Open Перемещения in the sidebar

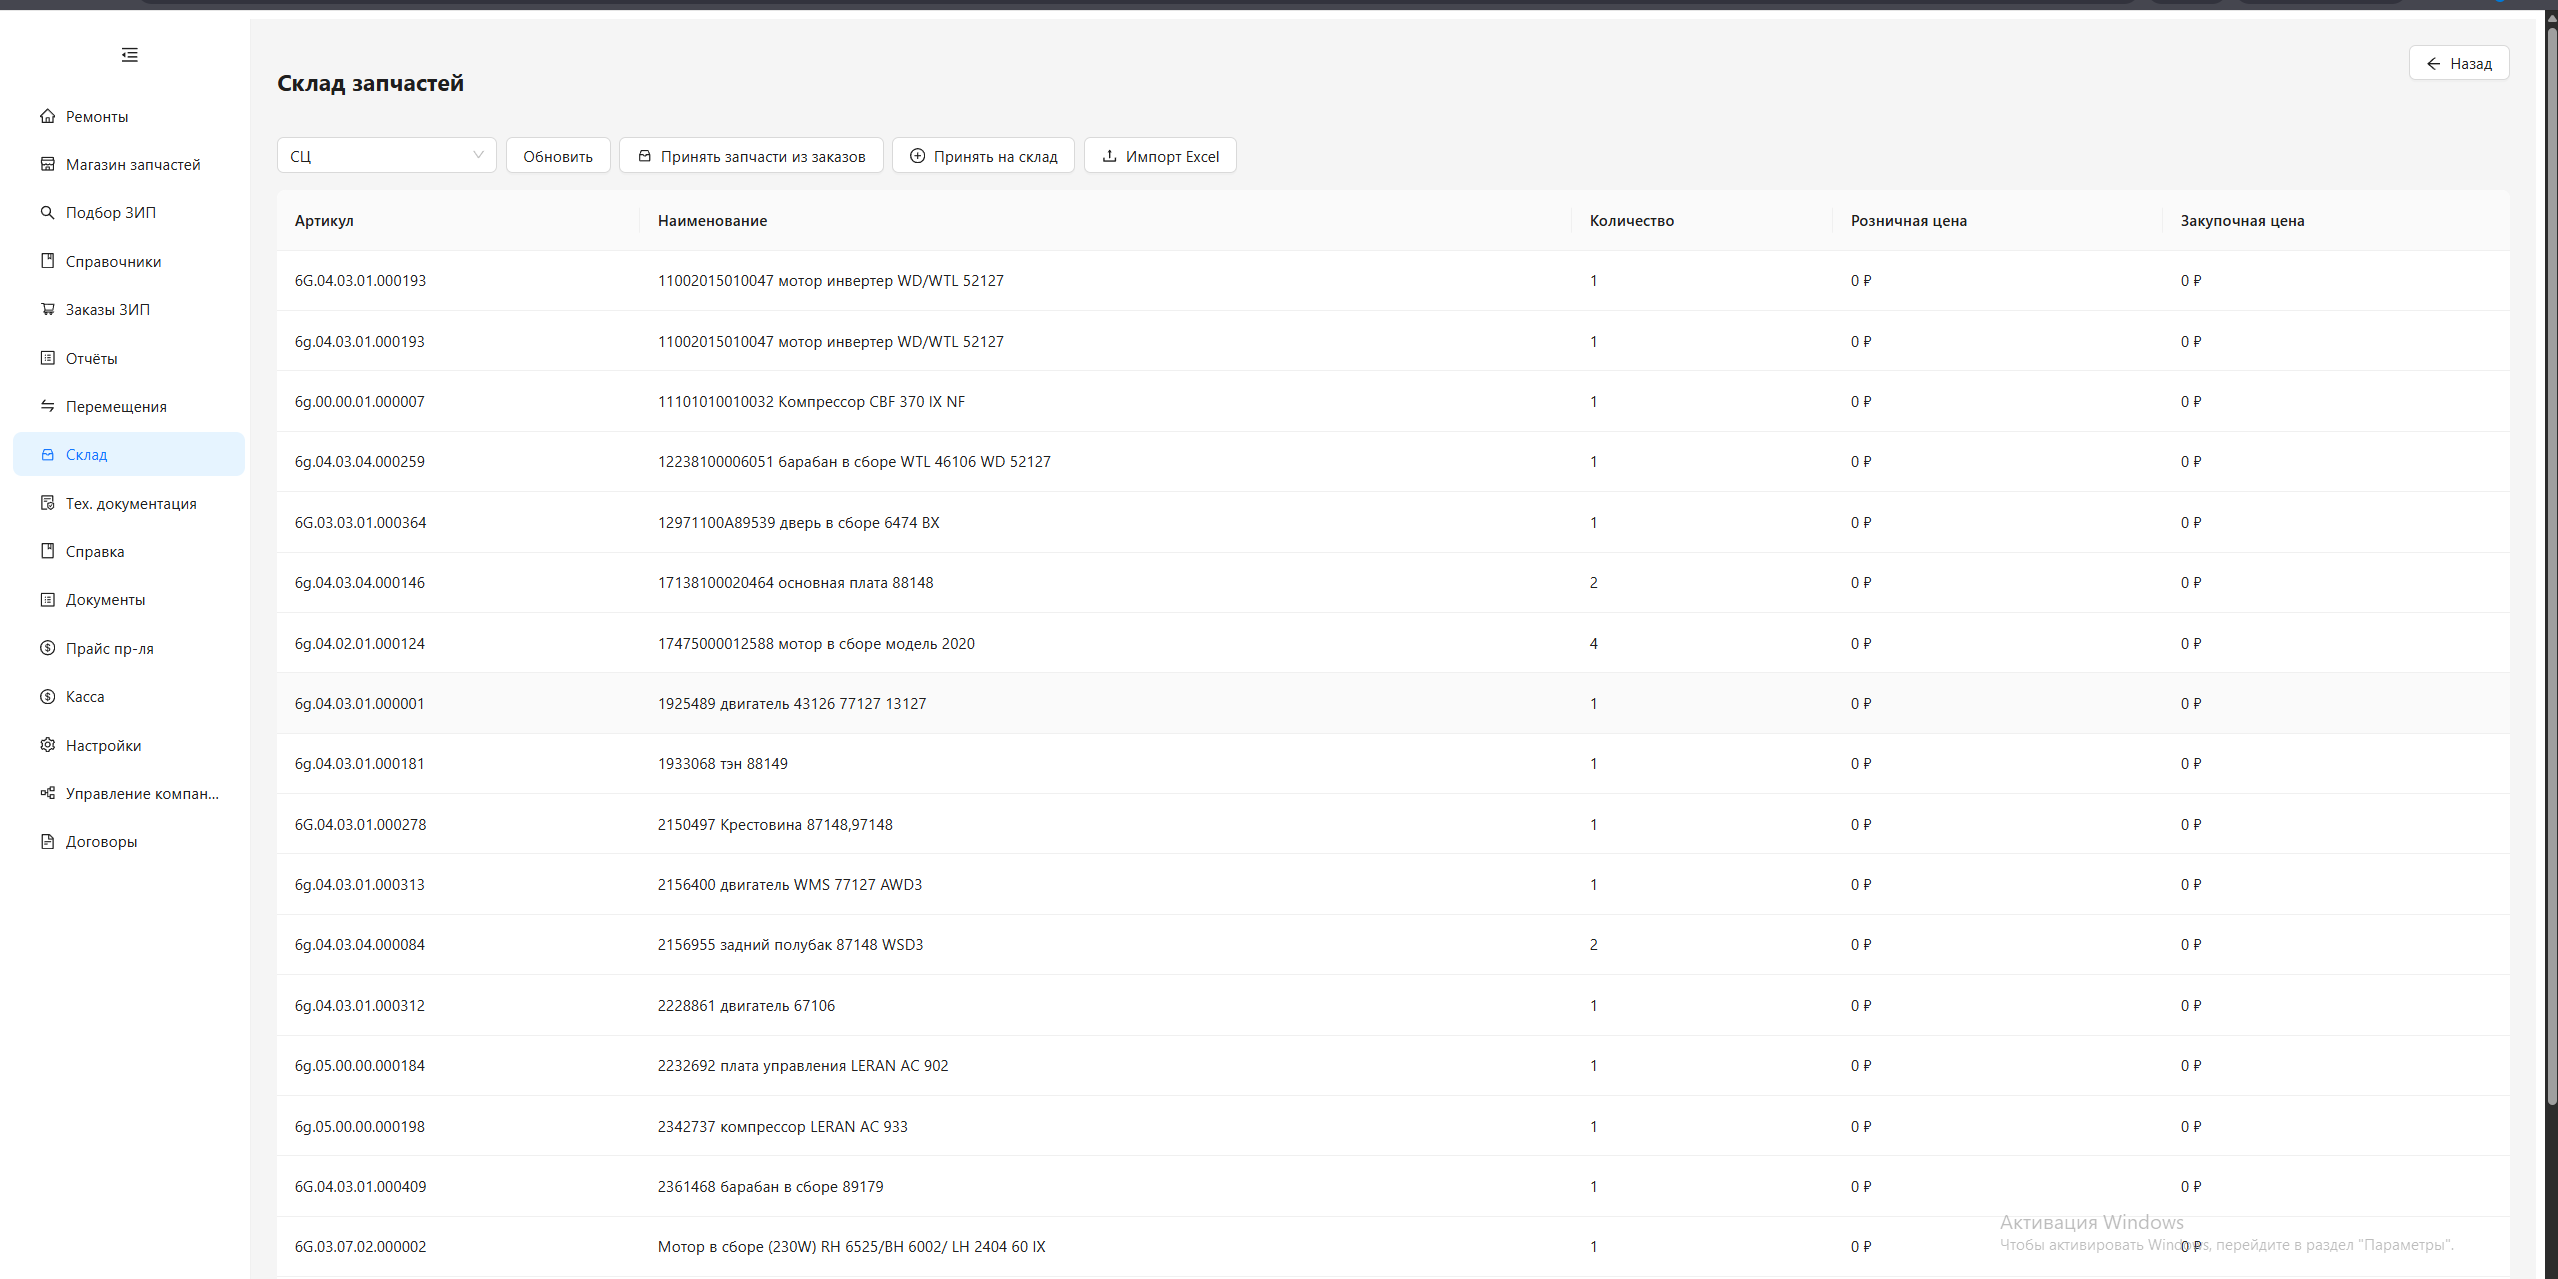click(129, 406)
